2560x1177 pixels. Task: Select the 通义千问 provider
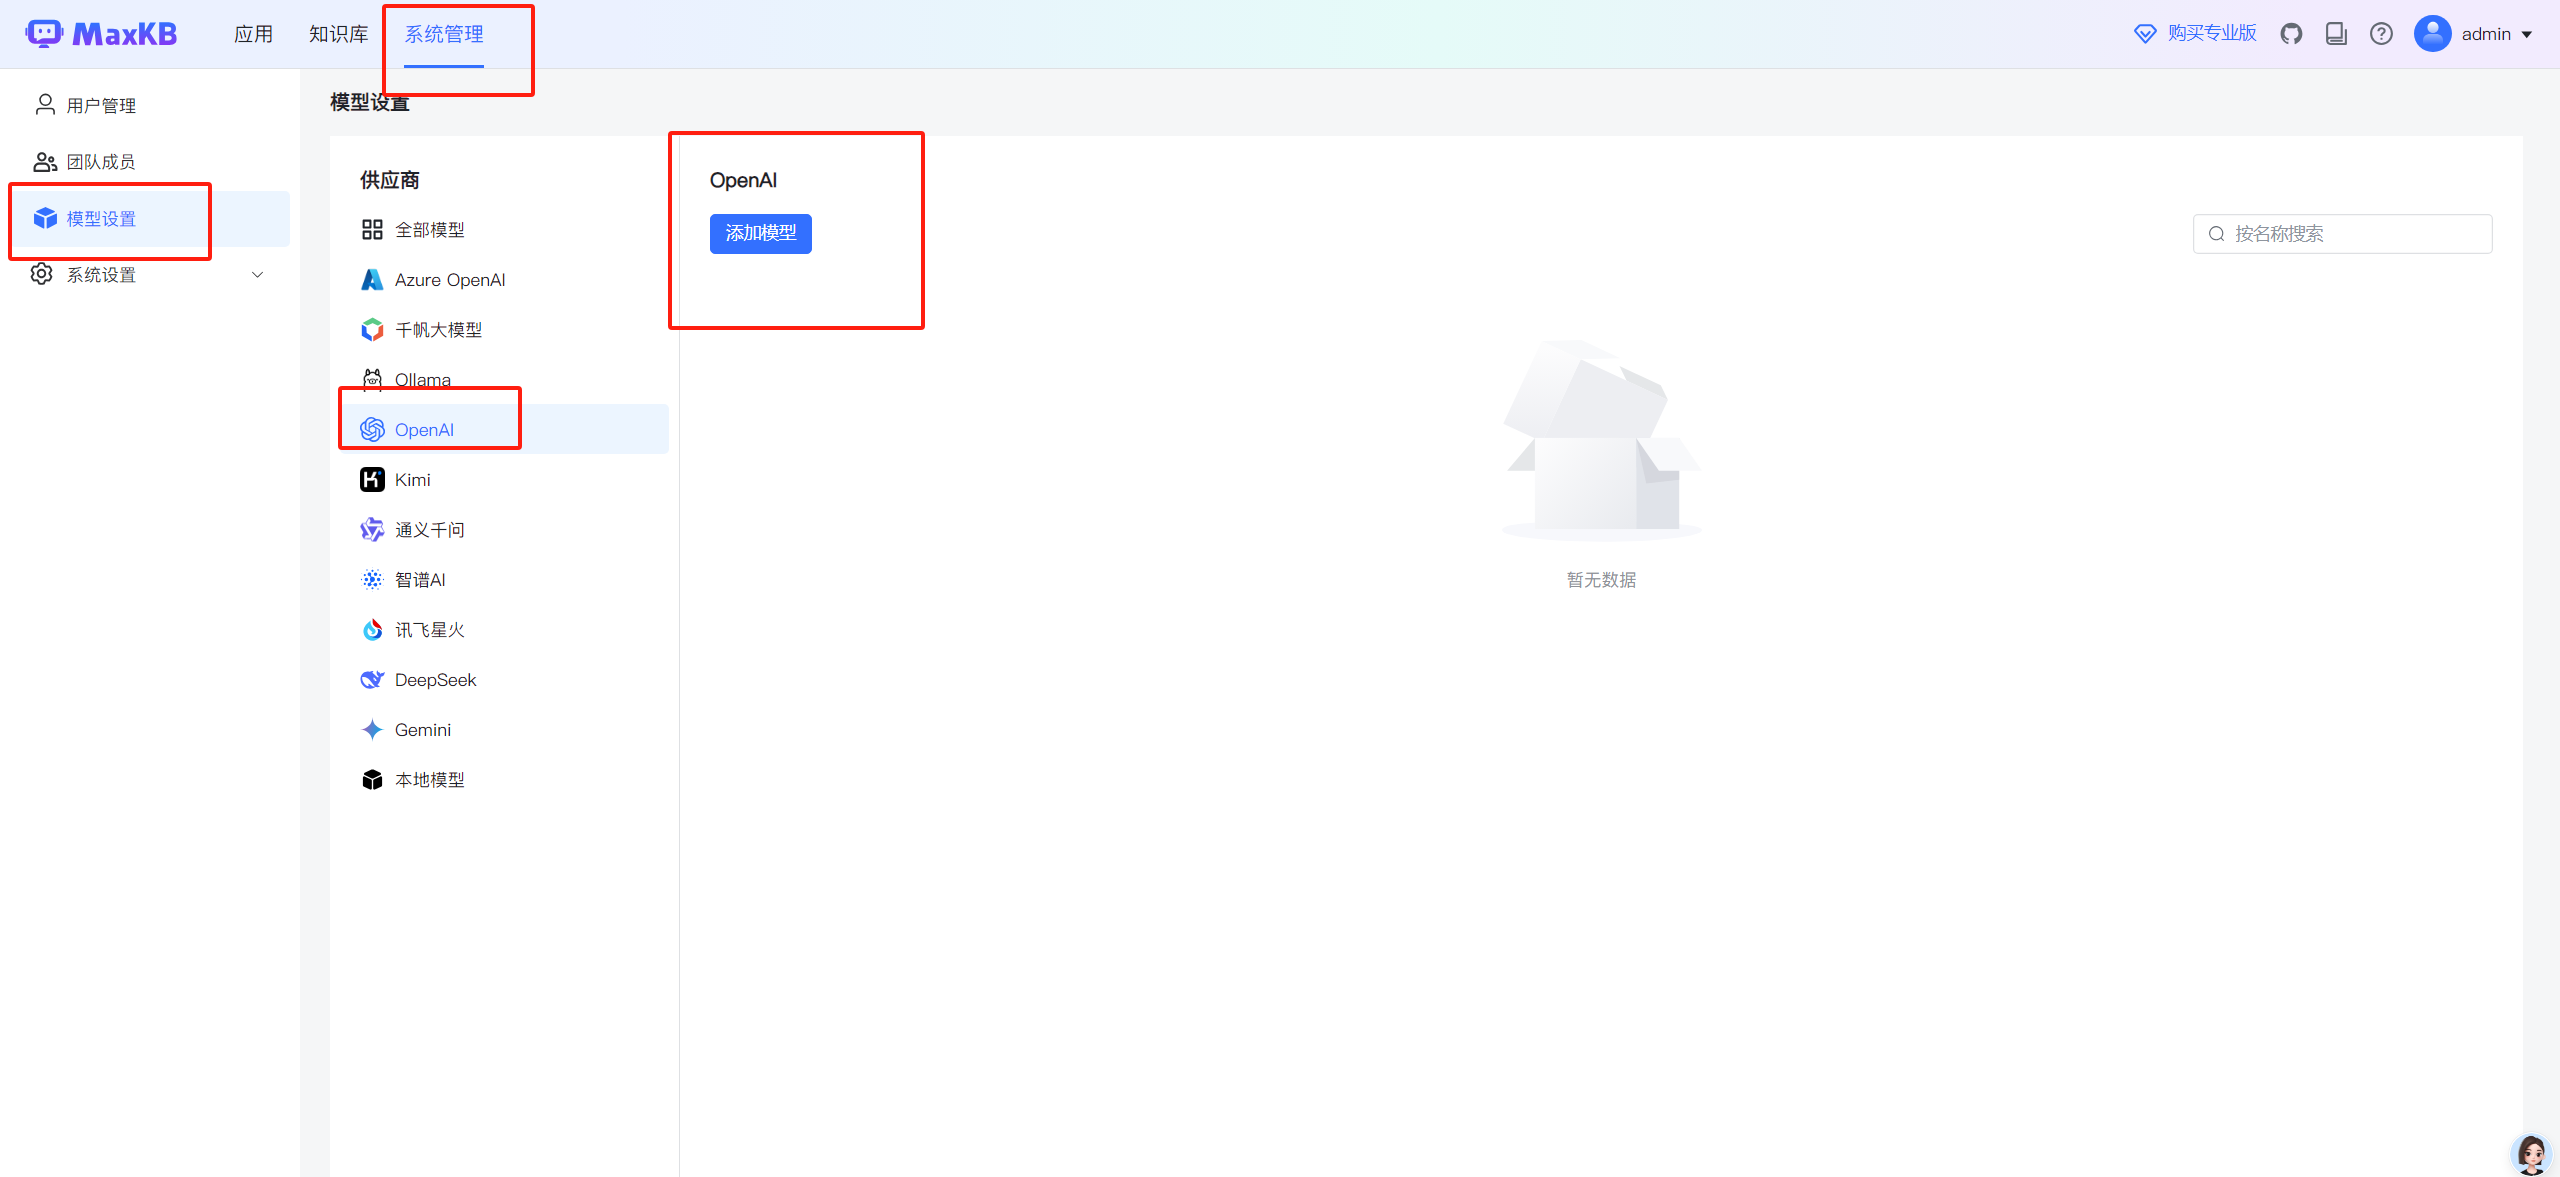pyautogui.click(x=428, y=529)
